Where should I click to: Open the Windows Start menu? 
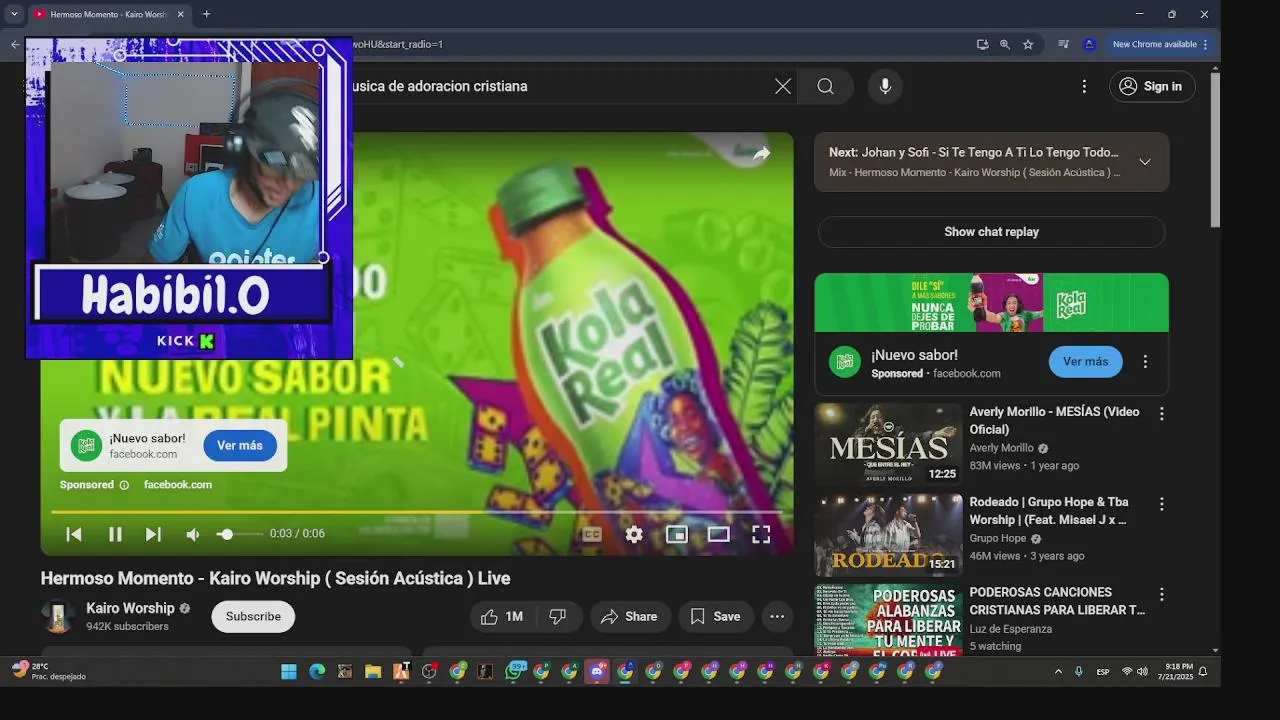(289, 672)
